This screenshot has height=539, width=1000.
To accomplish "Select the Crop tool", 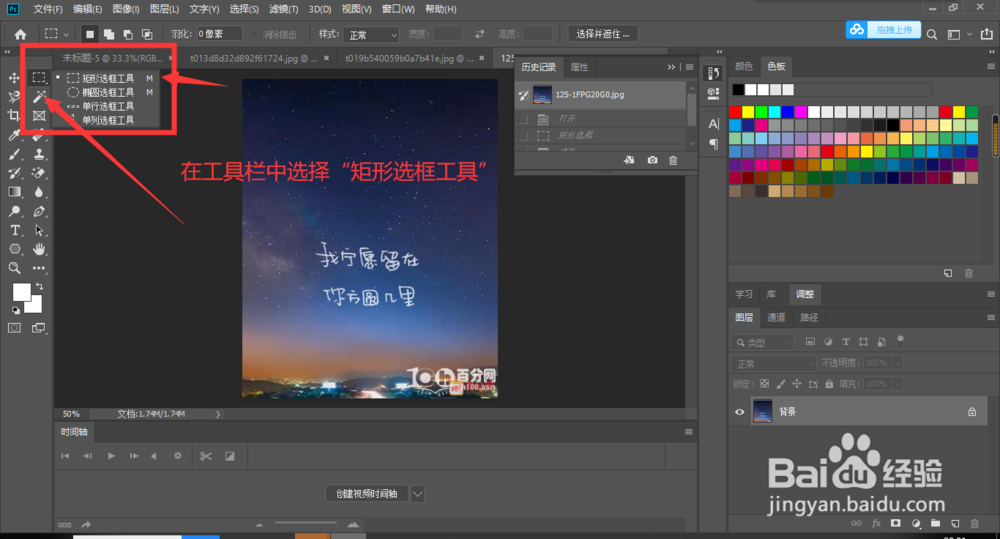I will [14, 115].
